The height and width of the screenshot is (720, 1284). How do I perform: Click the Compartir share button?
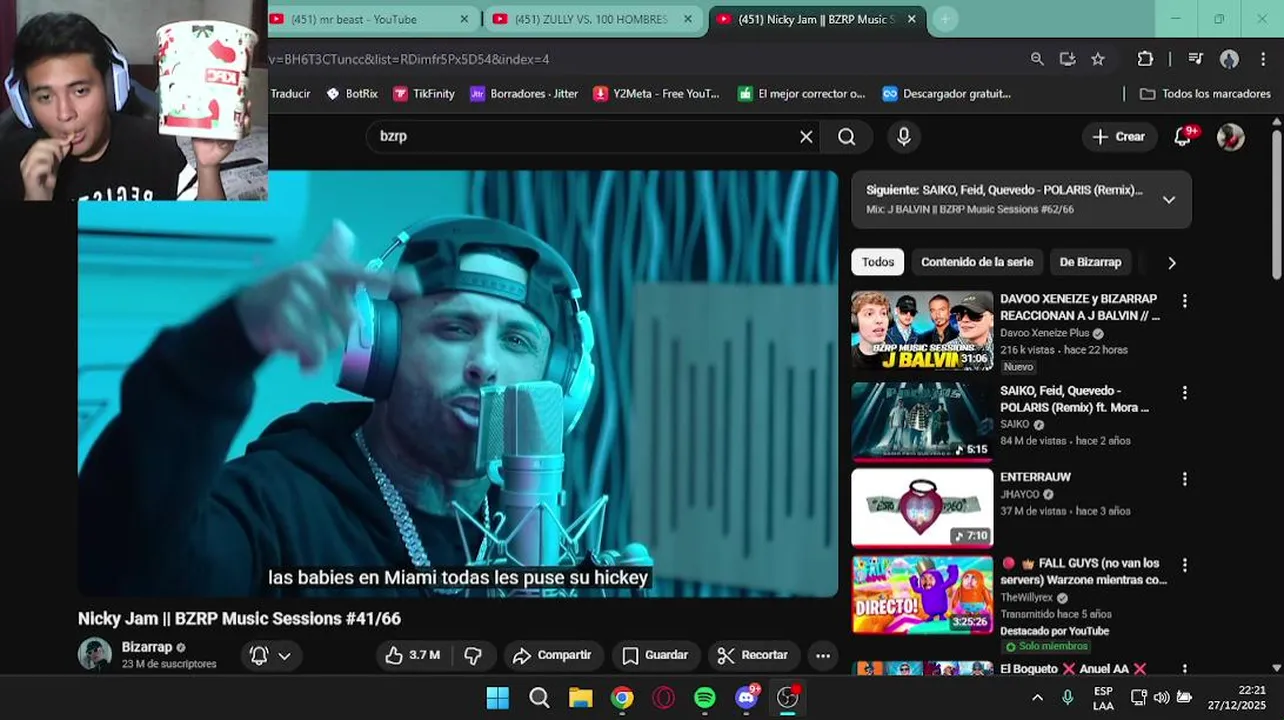click(552, 655)
